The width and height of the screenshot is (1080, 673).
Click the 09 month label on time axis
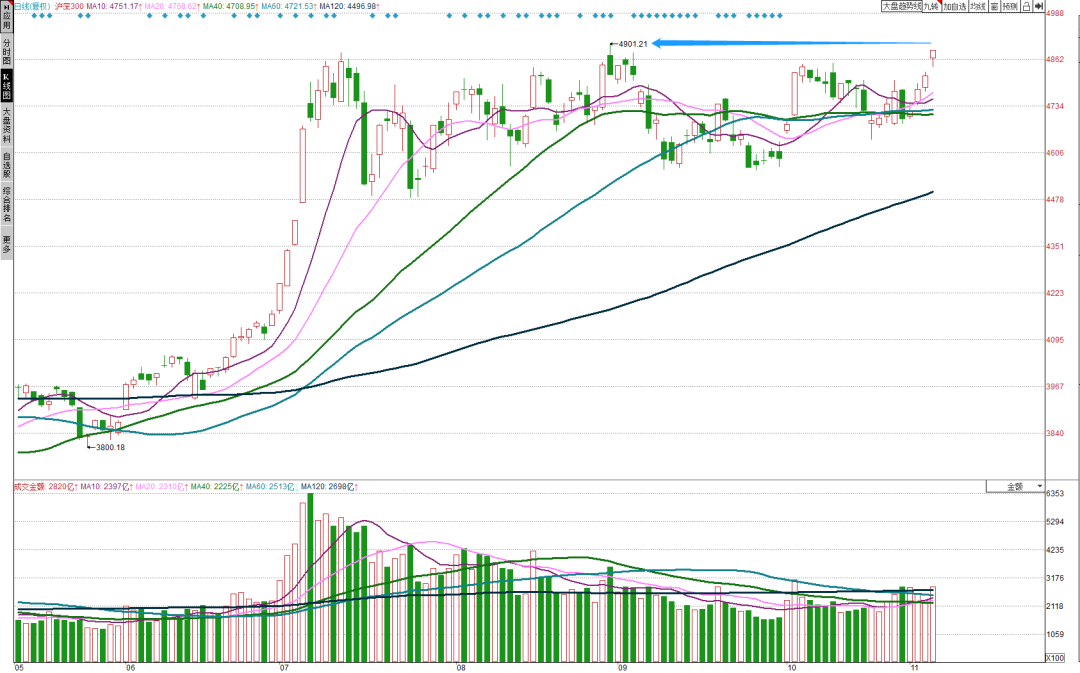(x=623, y=667)
